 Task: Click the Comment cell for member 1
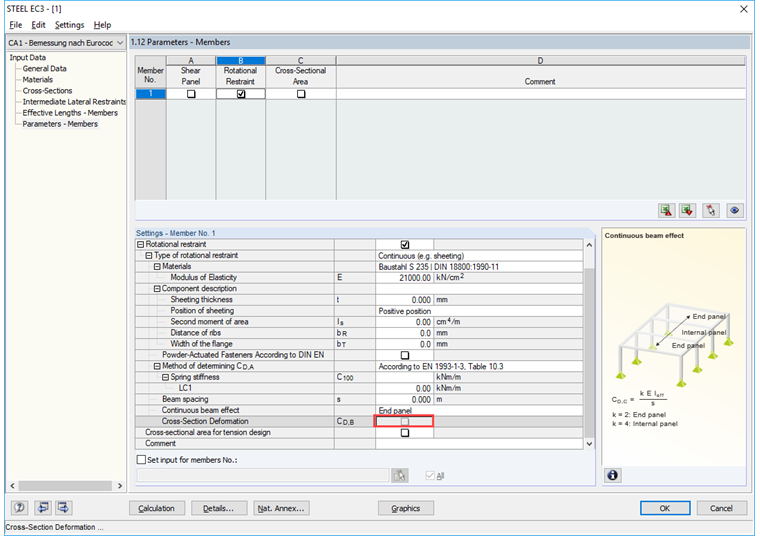coord(540,94)
